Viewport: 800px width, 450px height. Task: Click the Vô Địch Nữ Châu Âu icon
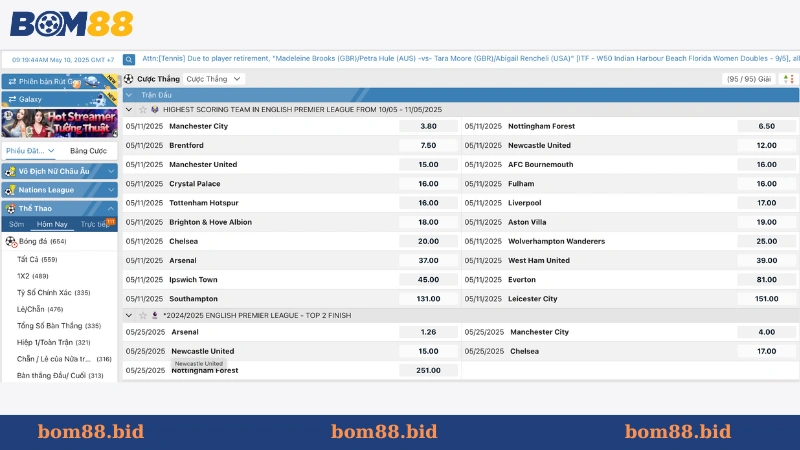click(10, 171)
